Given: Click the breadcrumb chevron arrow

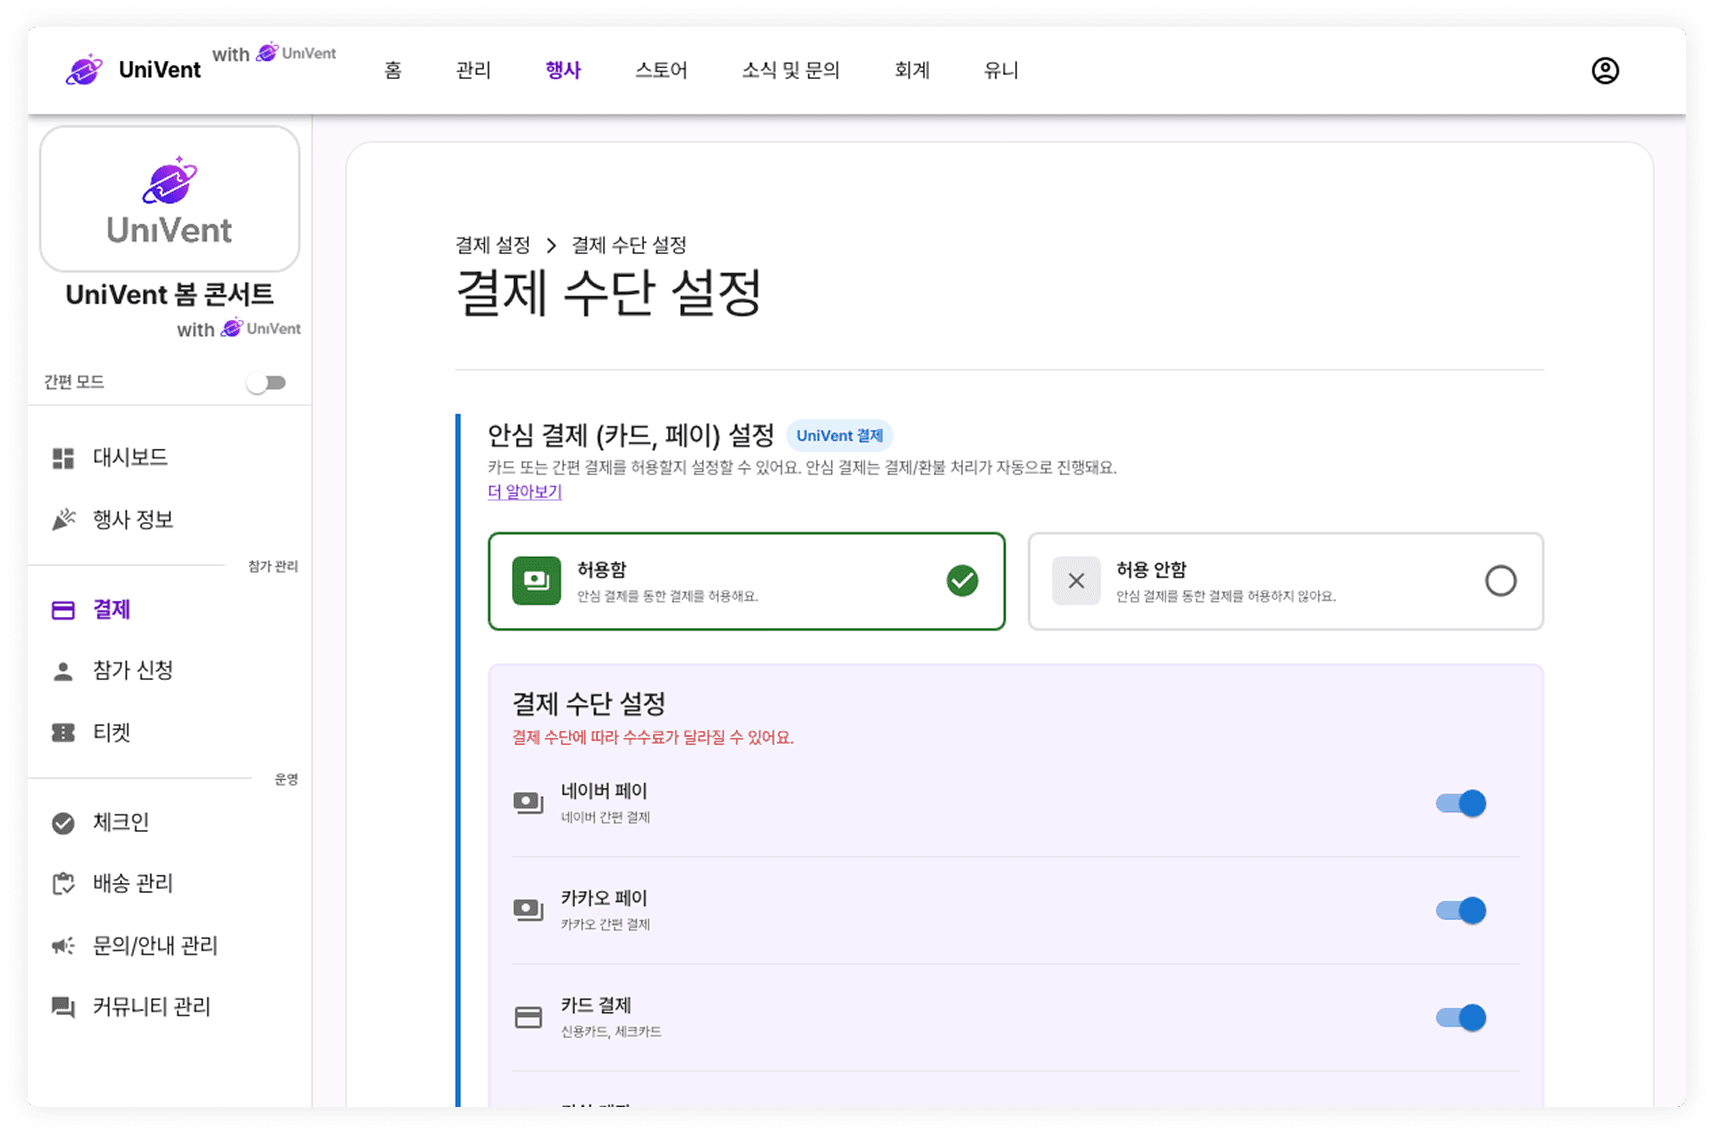Looking at the screenshot, I should (551, 245).
